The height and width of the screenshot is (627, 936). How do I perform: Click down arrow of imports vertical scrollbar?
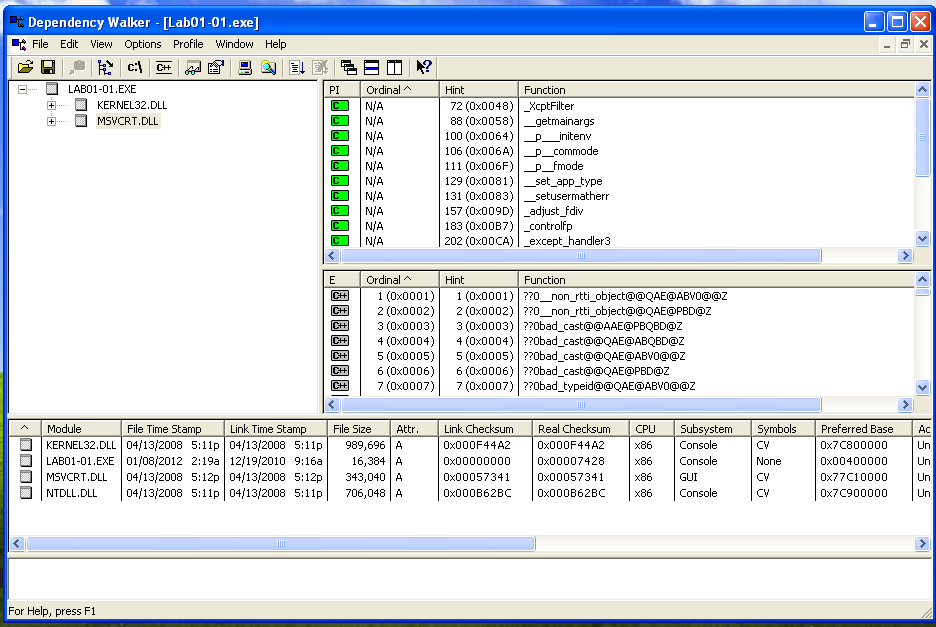tap(922, 239)
